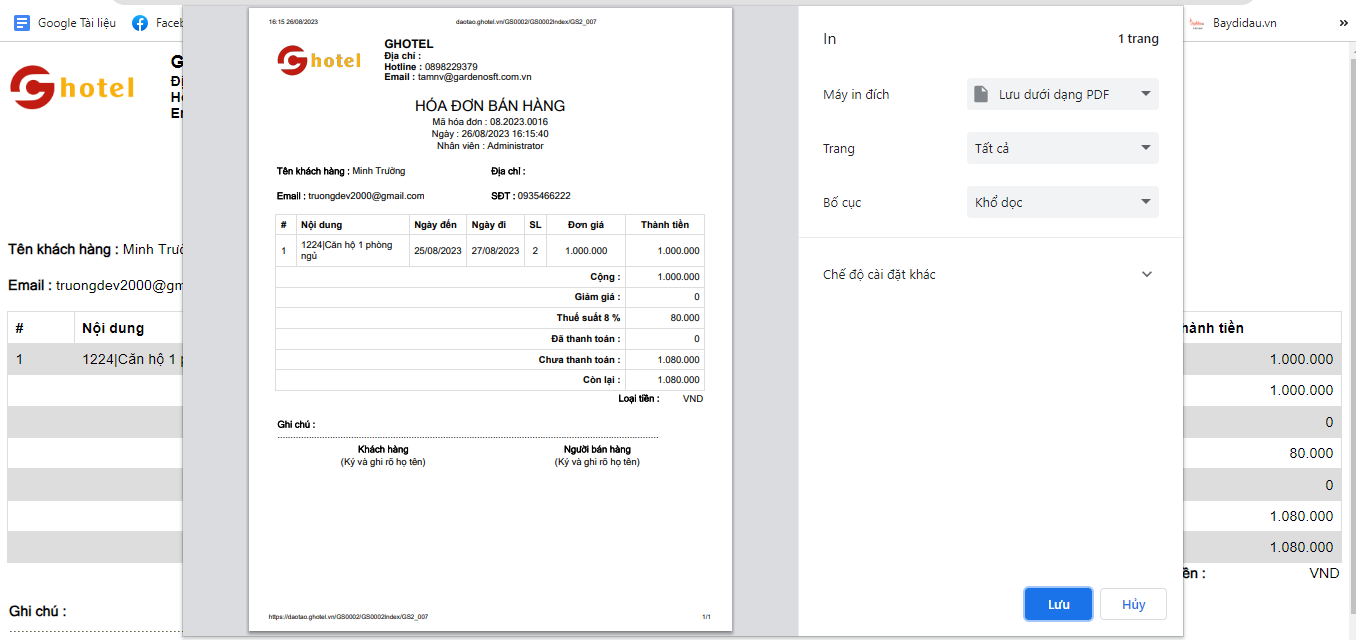The height and width of the screenshot is (640, 1356).
Task: Click the 'Ghi chú :' label on the background page
Action: 38,611
